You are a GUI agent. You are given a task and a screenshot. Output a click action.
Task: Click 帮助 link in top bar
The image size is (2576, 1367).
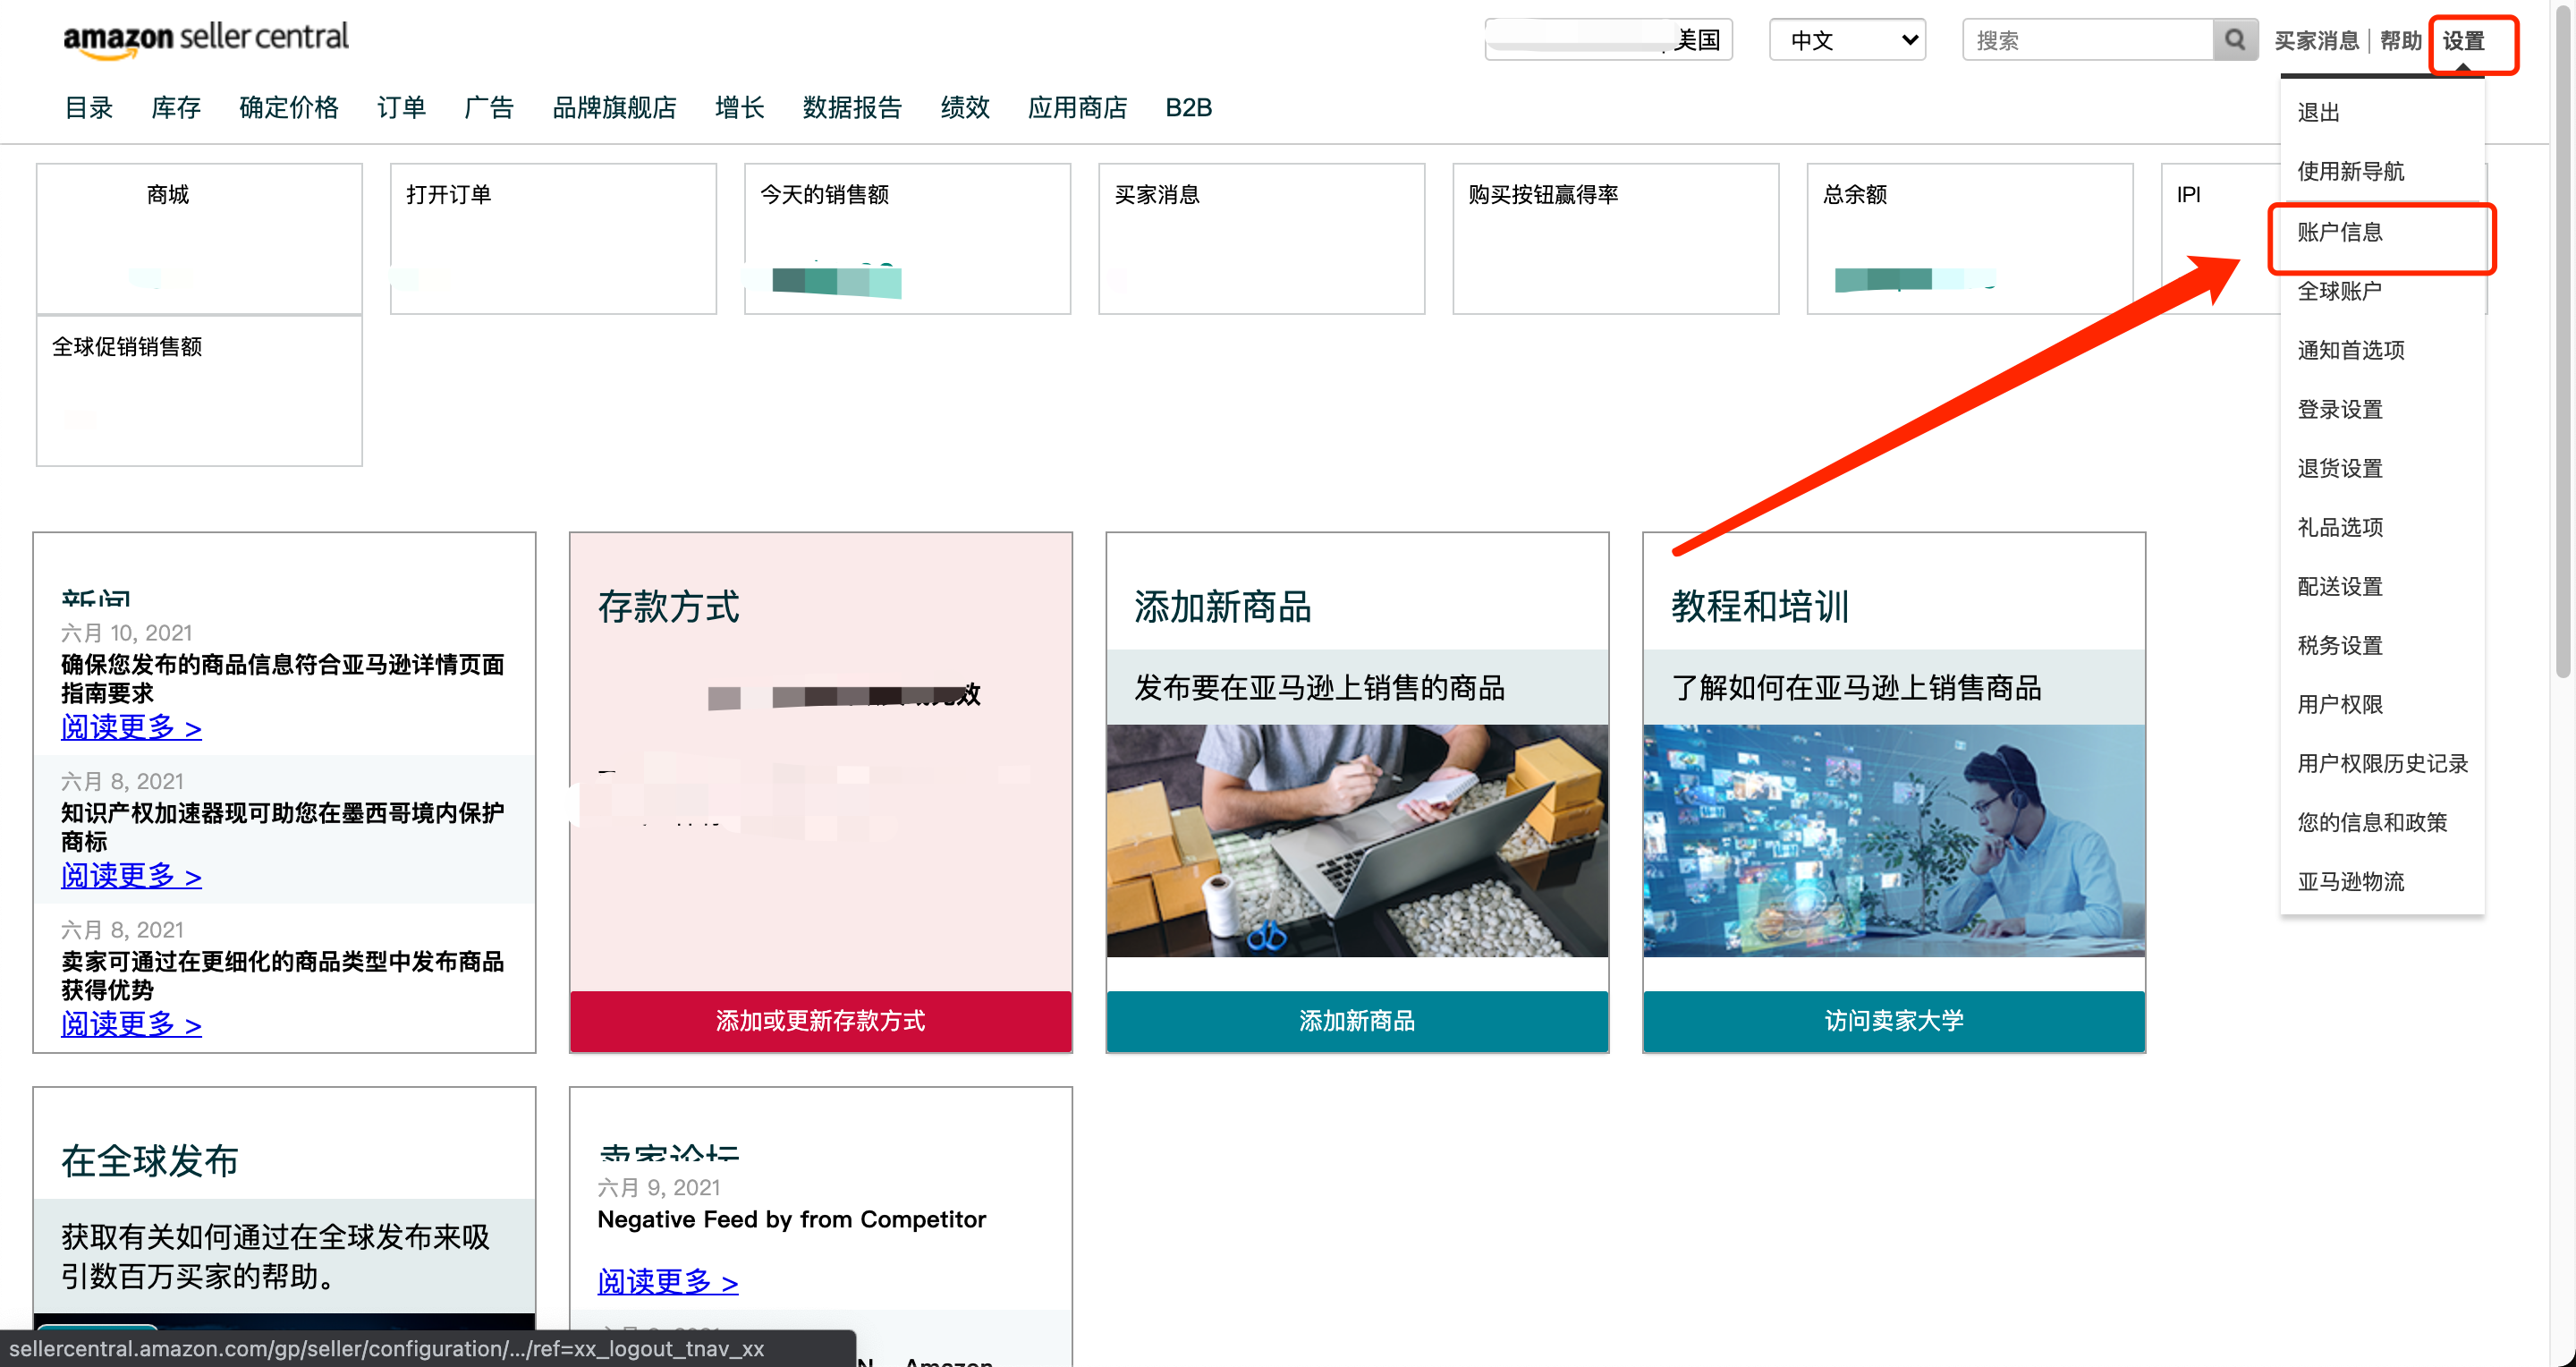point(2400,41)
